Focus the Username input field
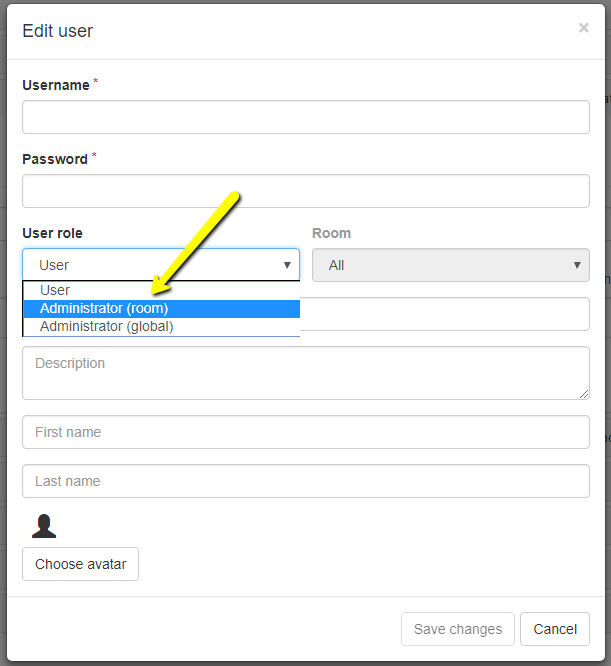 305,117
